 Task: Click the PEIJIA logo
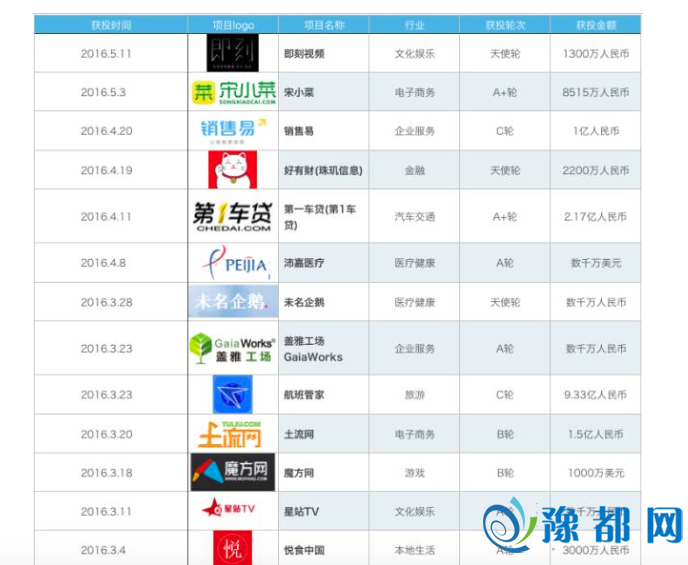pos(233,263)
